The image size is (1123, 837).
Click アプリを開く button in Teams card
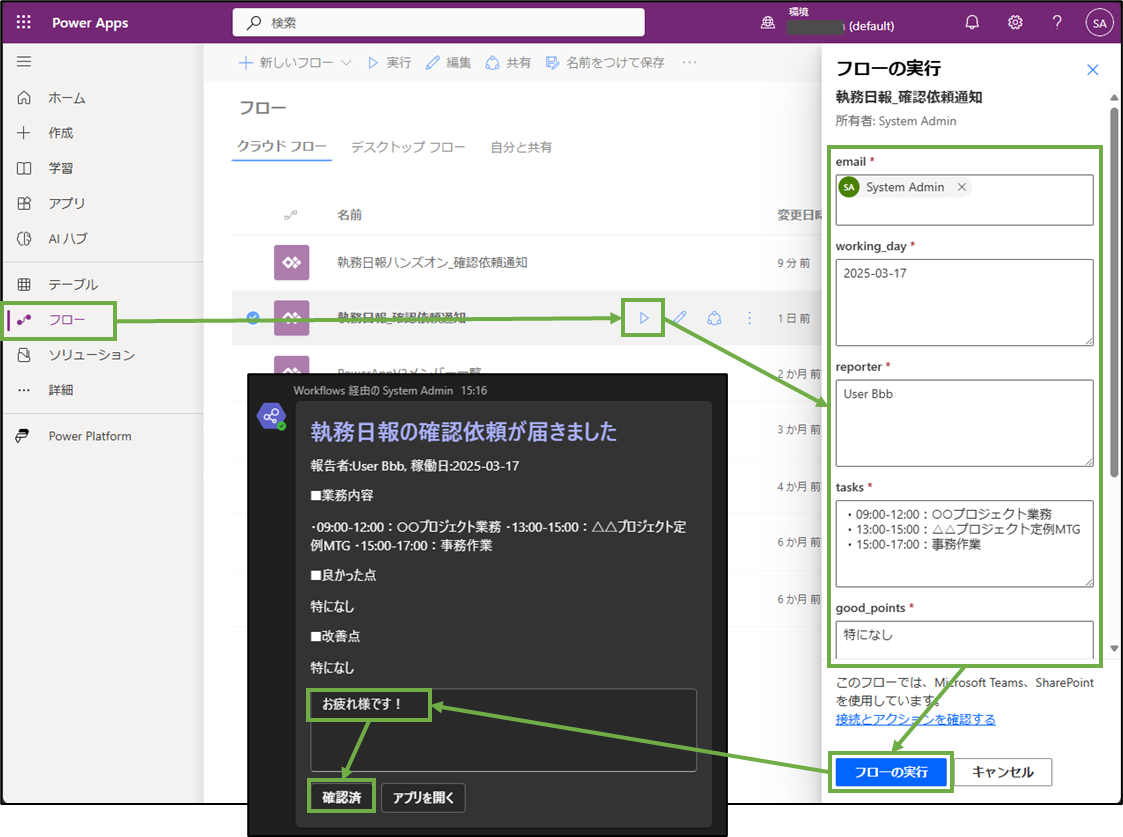click(x=423, y=798)
